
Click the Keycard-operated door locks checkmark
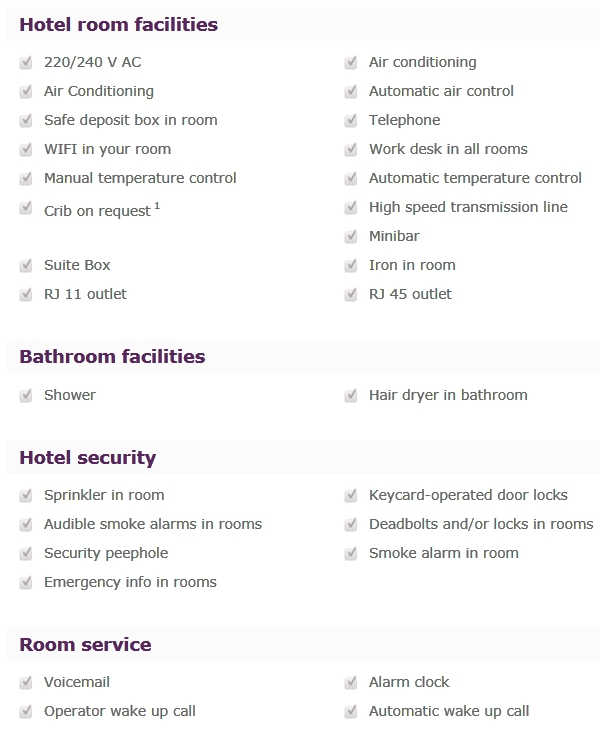tap(351, 495)
